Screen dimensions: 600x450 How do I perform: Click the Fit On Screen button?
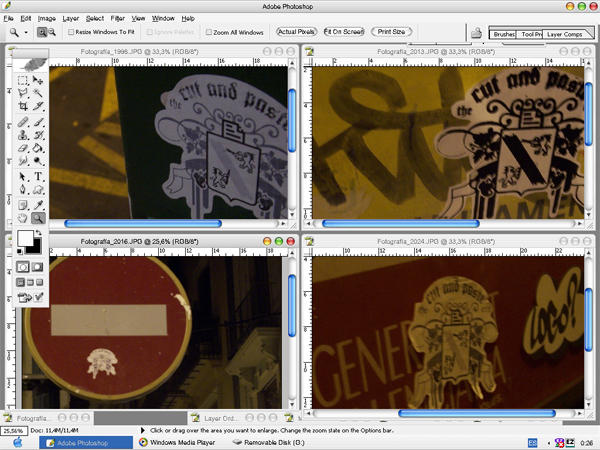click(x=344, y=32)
